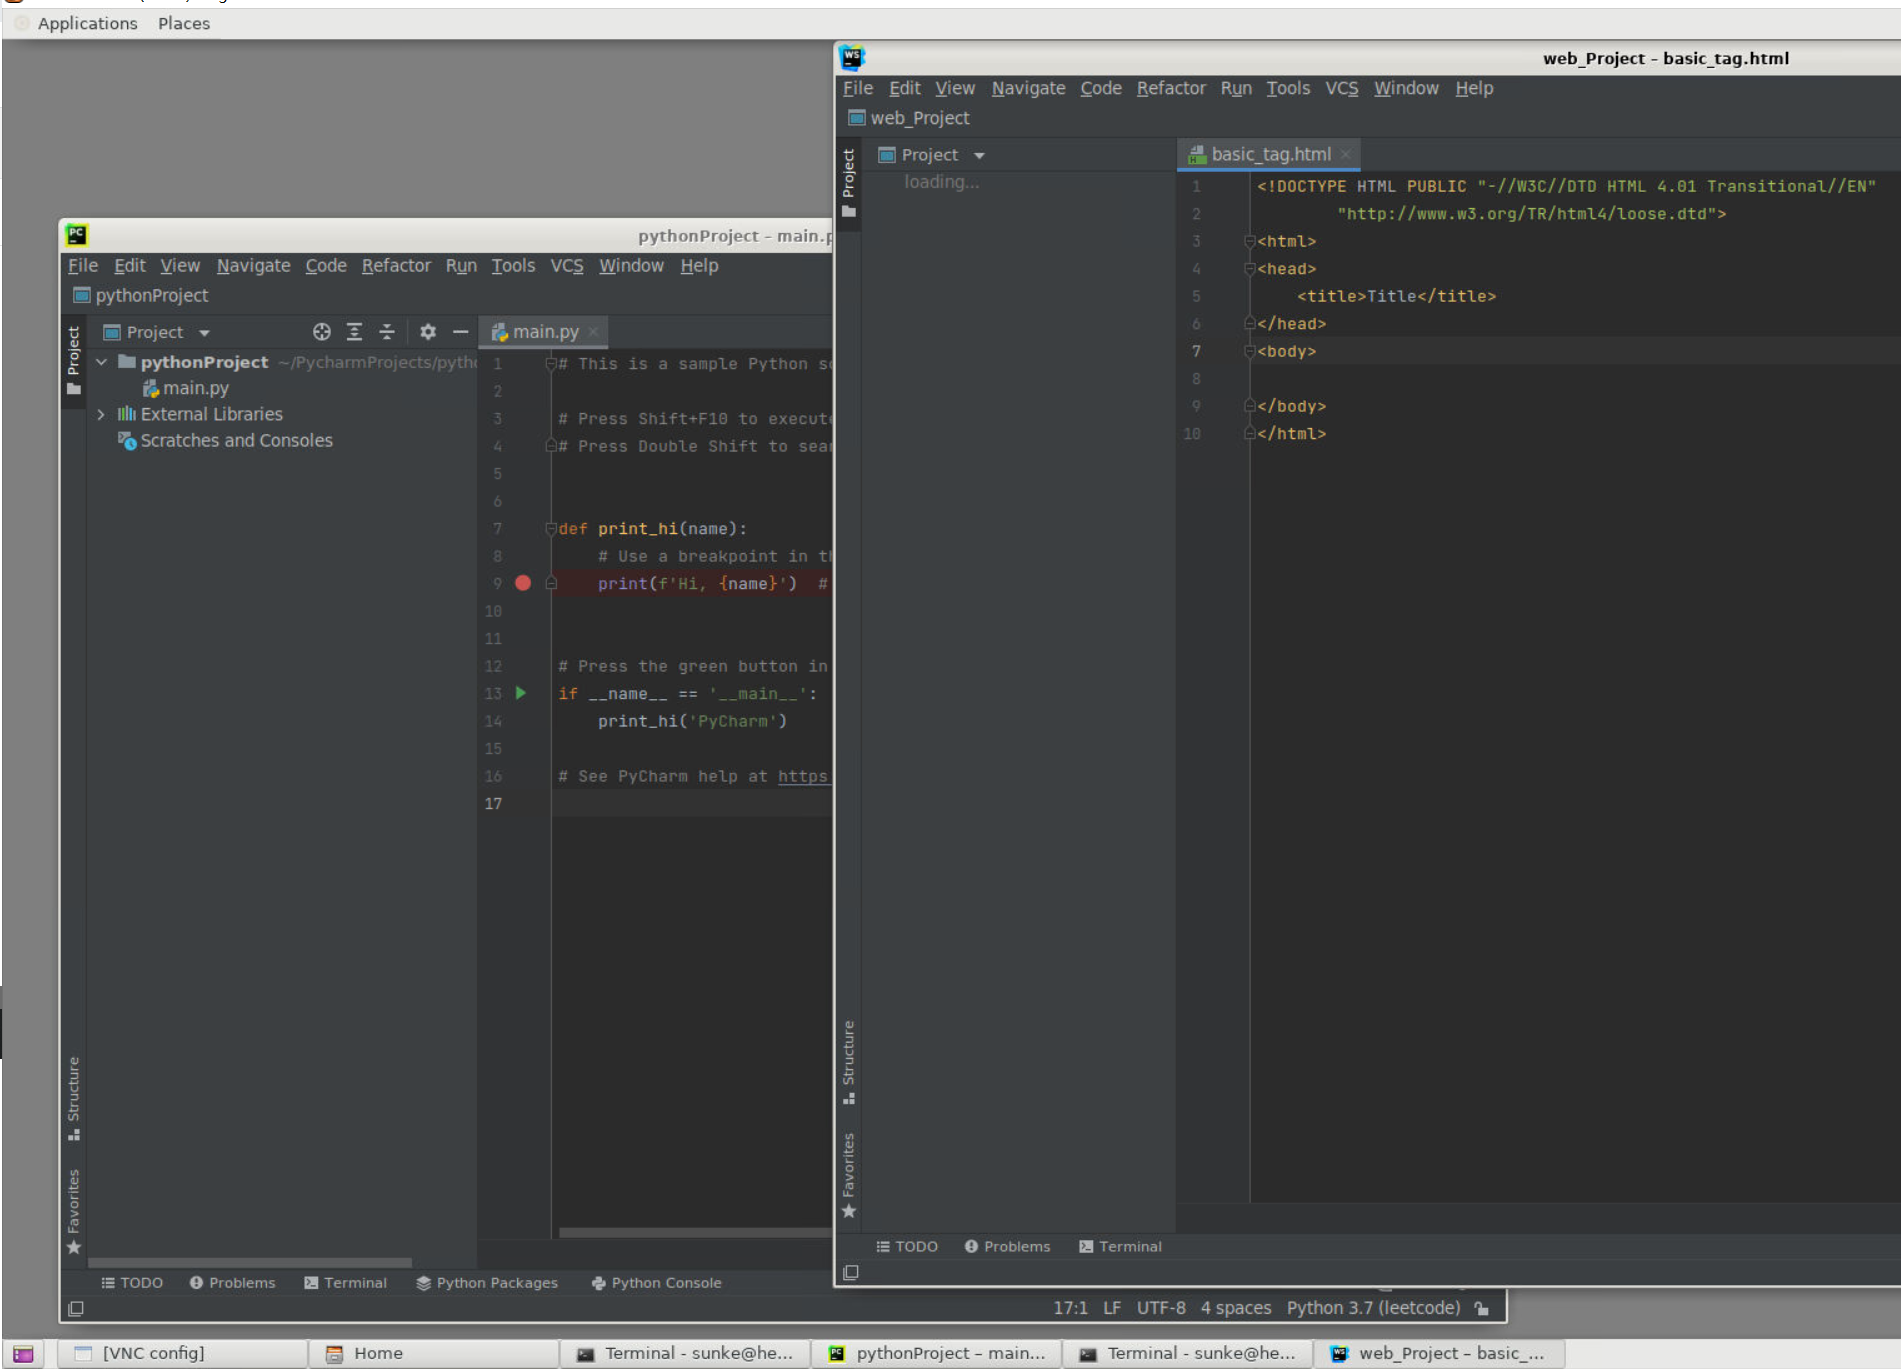Click web_Project breadcrumb in WebStorm navigation bar
The height and width of the screenshot is (1369, 1901).
(x=910, y=118)
